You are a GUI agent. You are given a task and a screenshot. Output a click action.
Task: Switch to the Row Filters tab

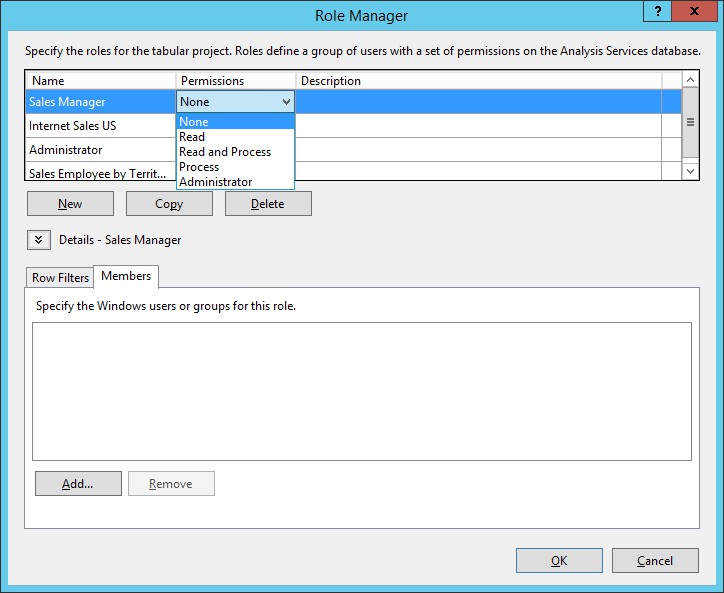pos(60,278)
